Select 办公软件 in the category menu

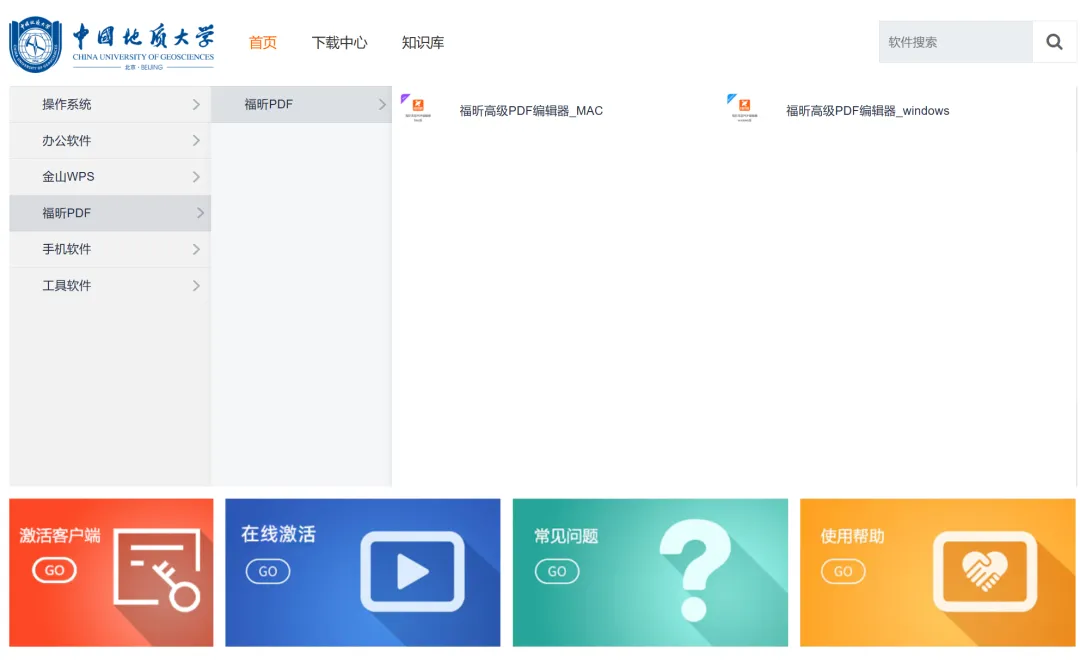click(110, 140)
